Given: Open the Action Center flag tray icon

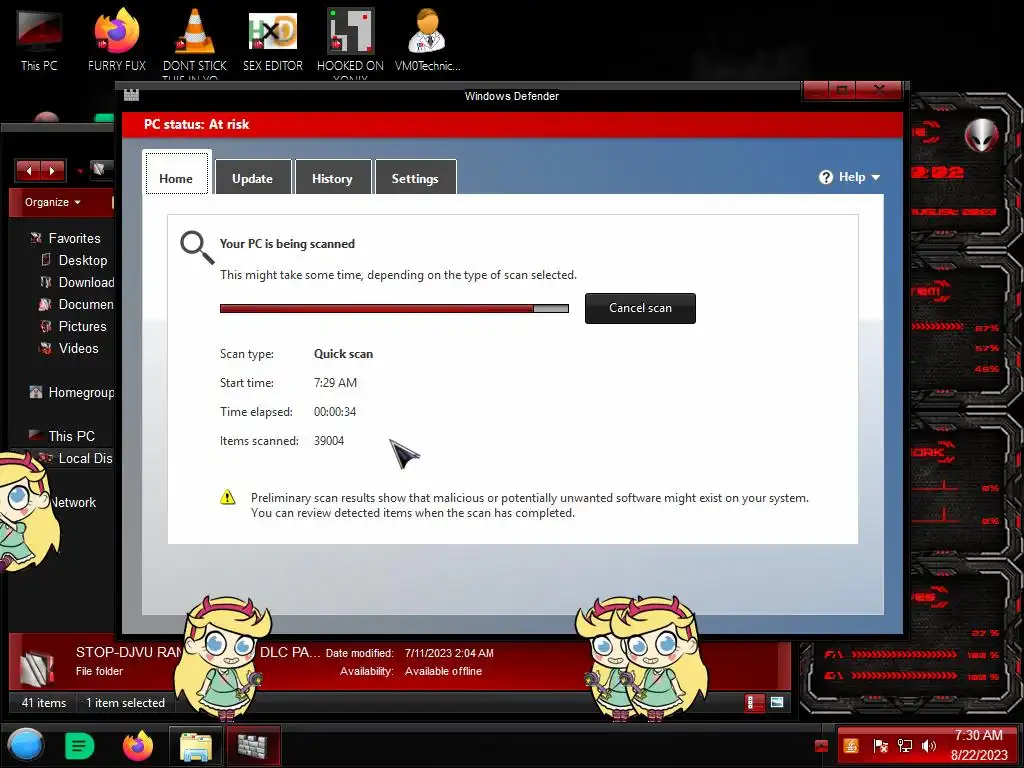Looking at the screenshot, I should pyautogui.click(x=880, y=746).
